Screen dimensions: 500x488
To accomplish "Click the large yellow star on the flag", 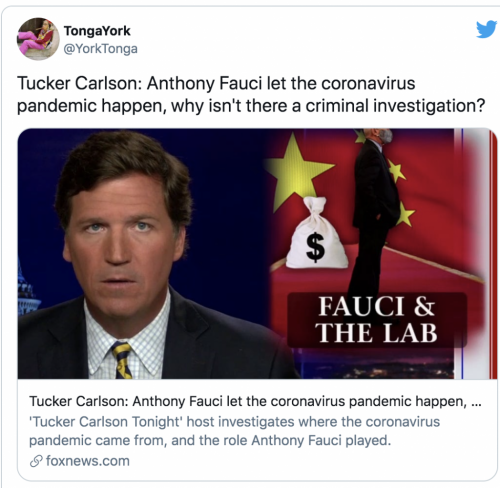I will 298,171.
